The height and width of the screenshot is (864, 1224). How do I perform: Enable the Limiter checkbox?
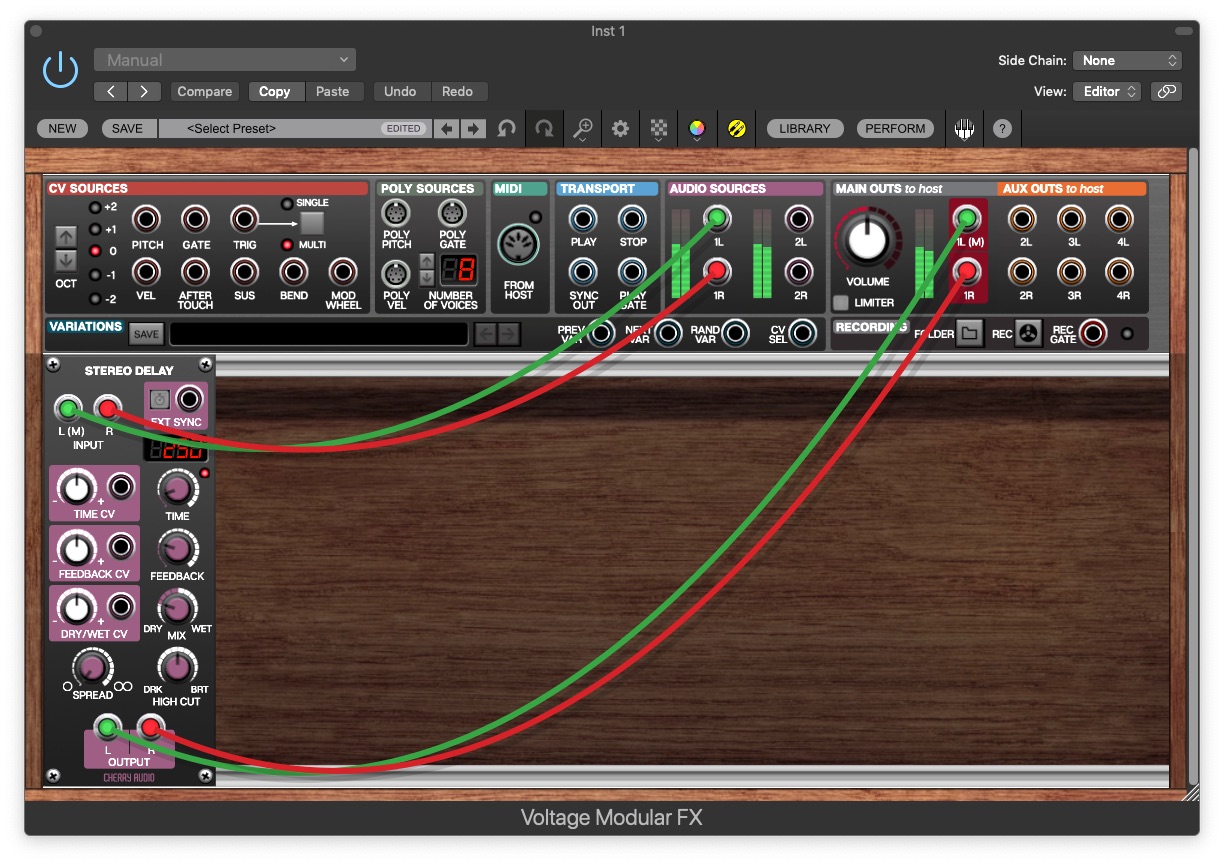pos(841,303)
